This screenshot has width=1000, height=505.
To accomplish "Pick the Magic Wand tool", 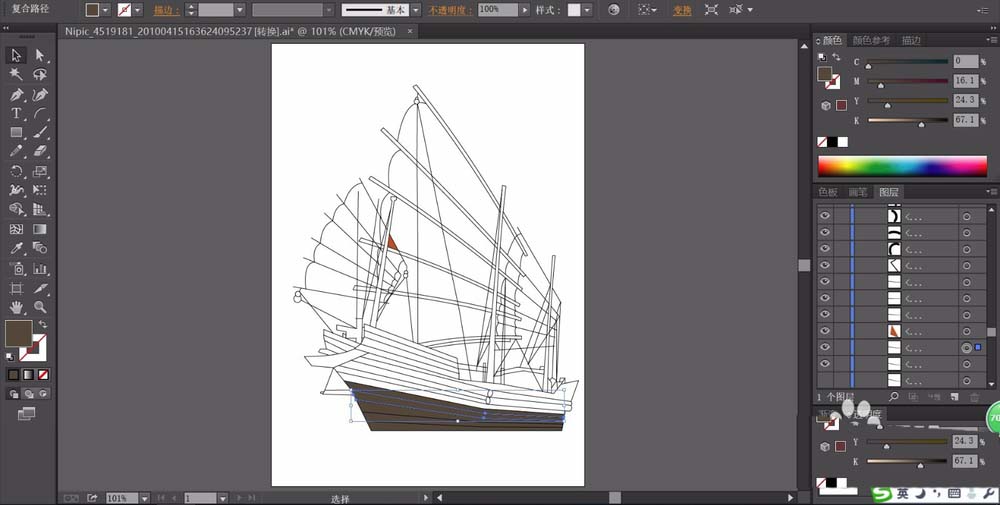I will [x=17, y=74].
